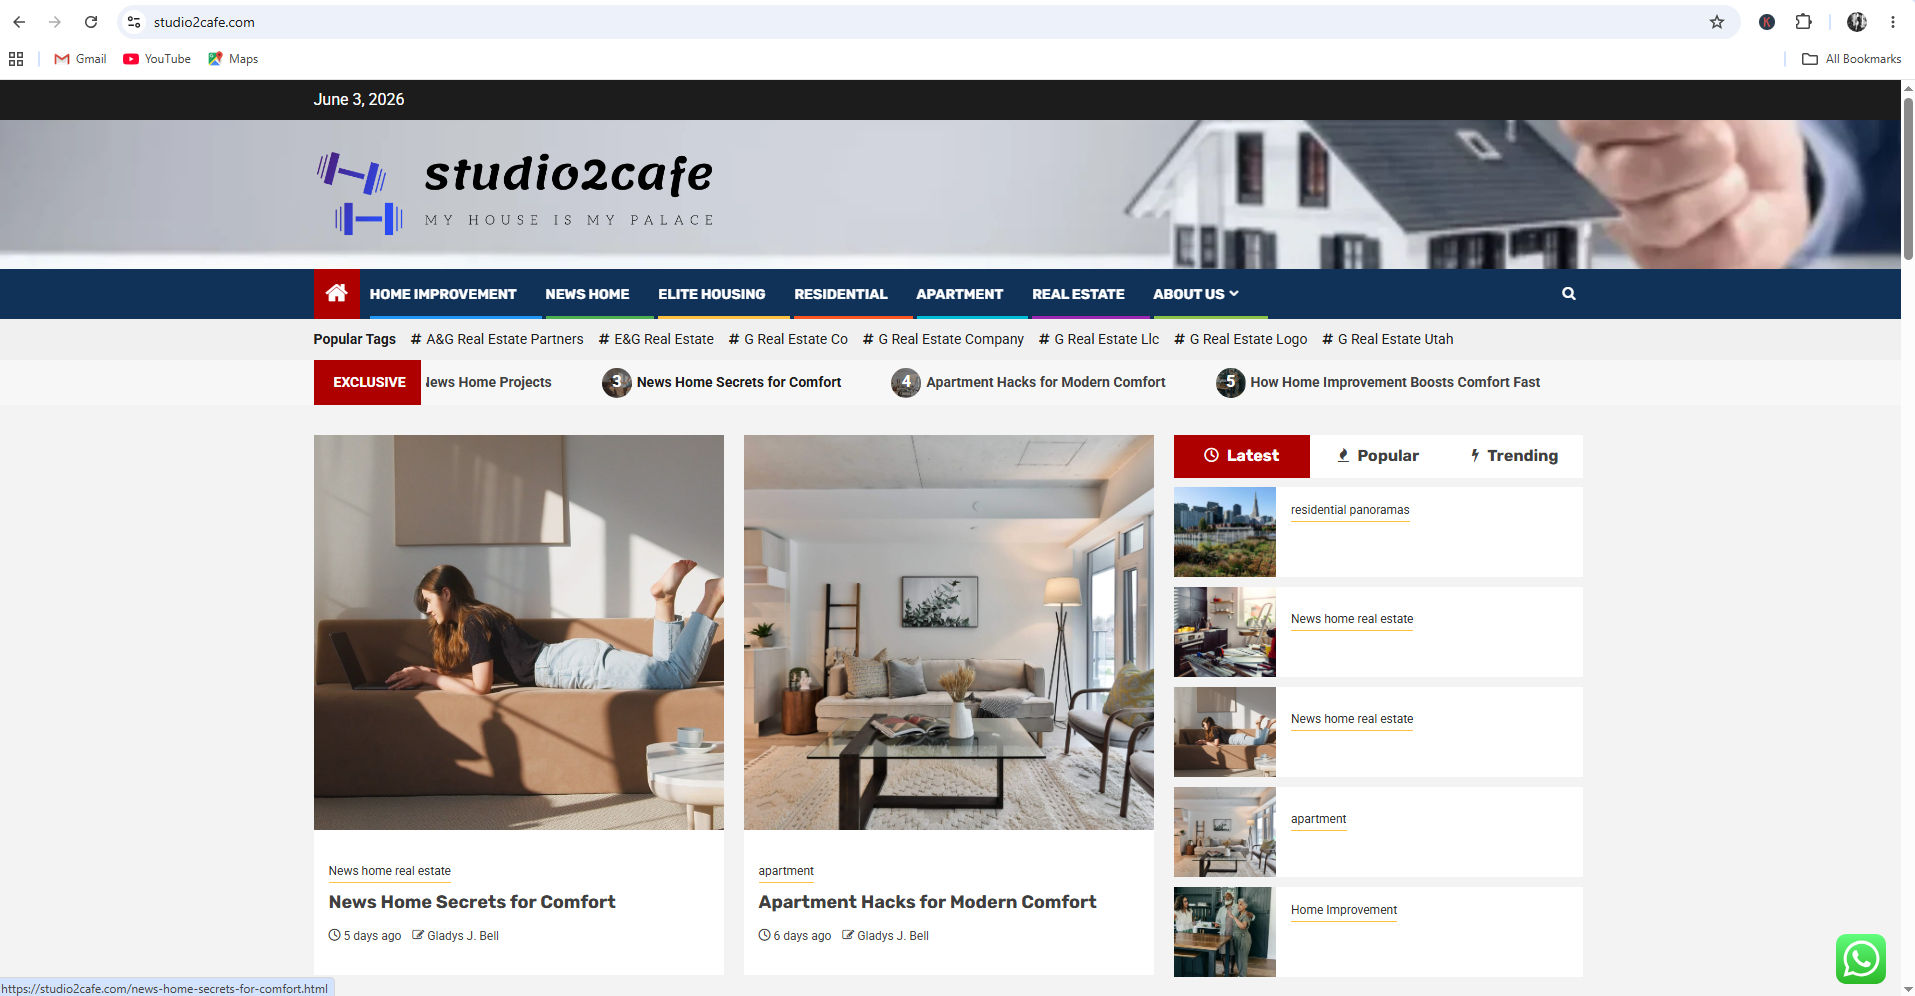Screen dimensions: 1915x996
Task: Open the A&G Real Estate Partners tag
Action: [497, 339]
